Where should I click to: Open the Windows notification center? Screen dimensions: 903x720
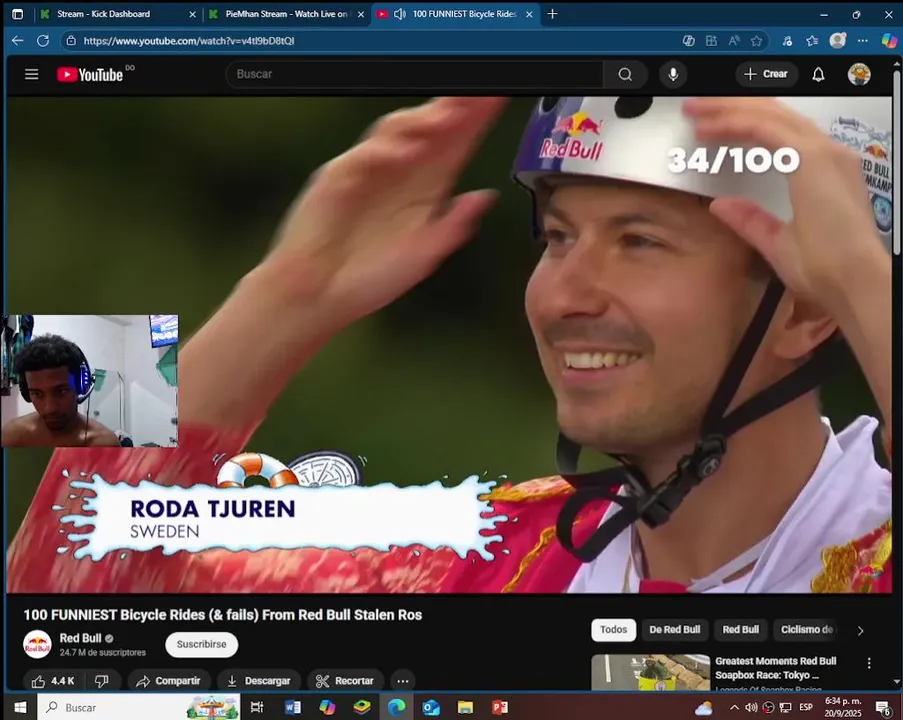(x=883, y=707)
